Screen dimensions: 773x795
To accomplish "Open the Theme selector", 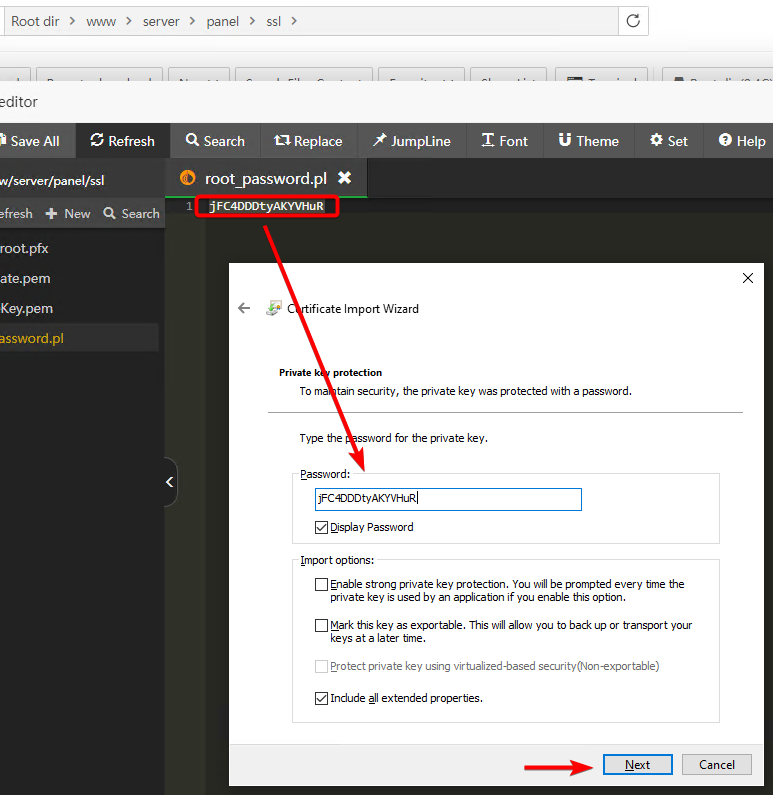I will tap(589, 141).
